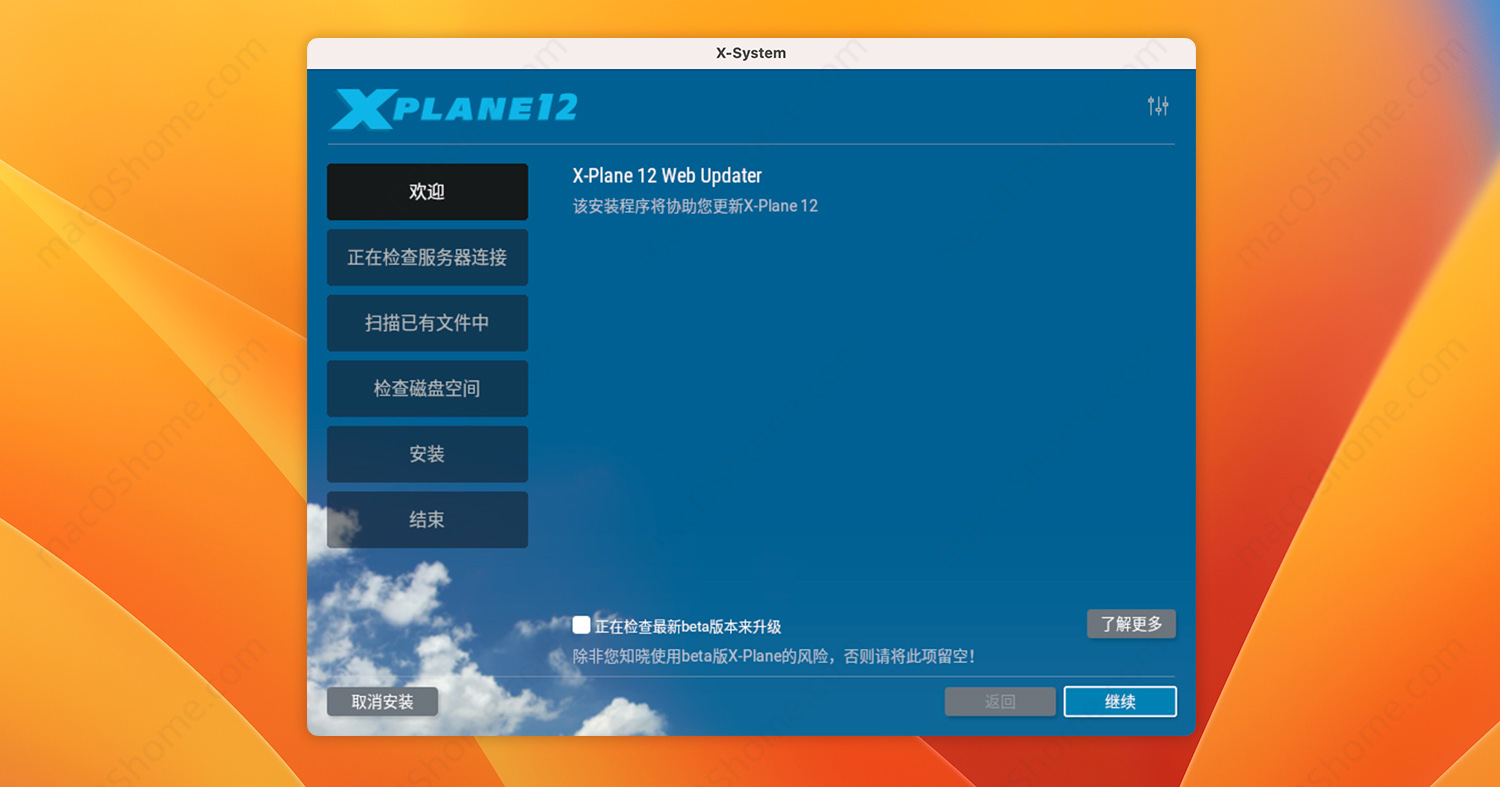Select the 欢迎 step
1500x787 pixels.
click(x=427, y=192)
